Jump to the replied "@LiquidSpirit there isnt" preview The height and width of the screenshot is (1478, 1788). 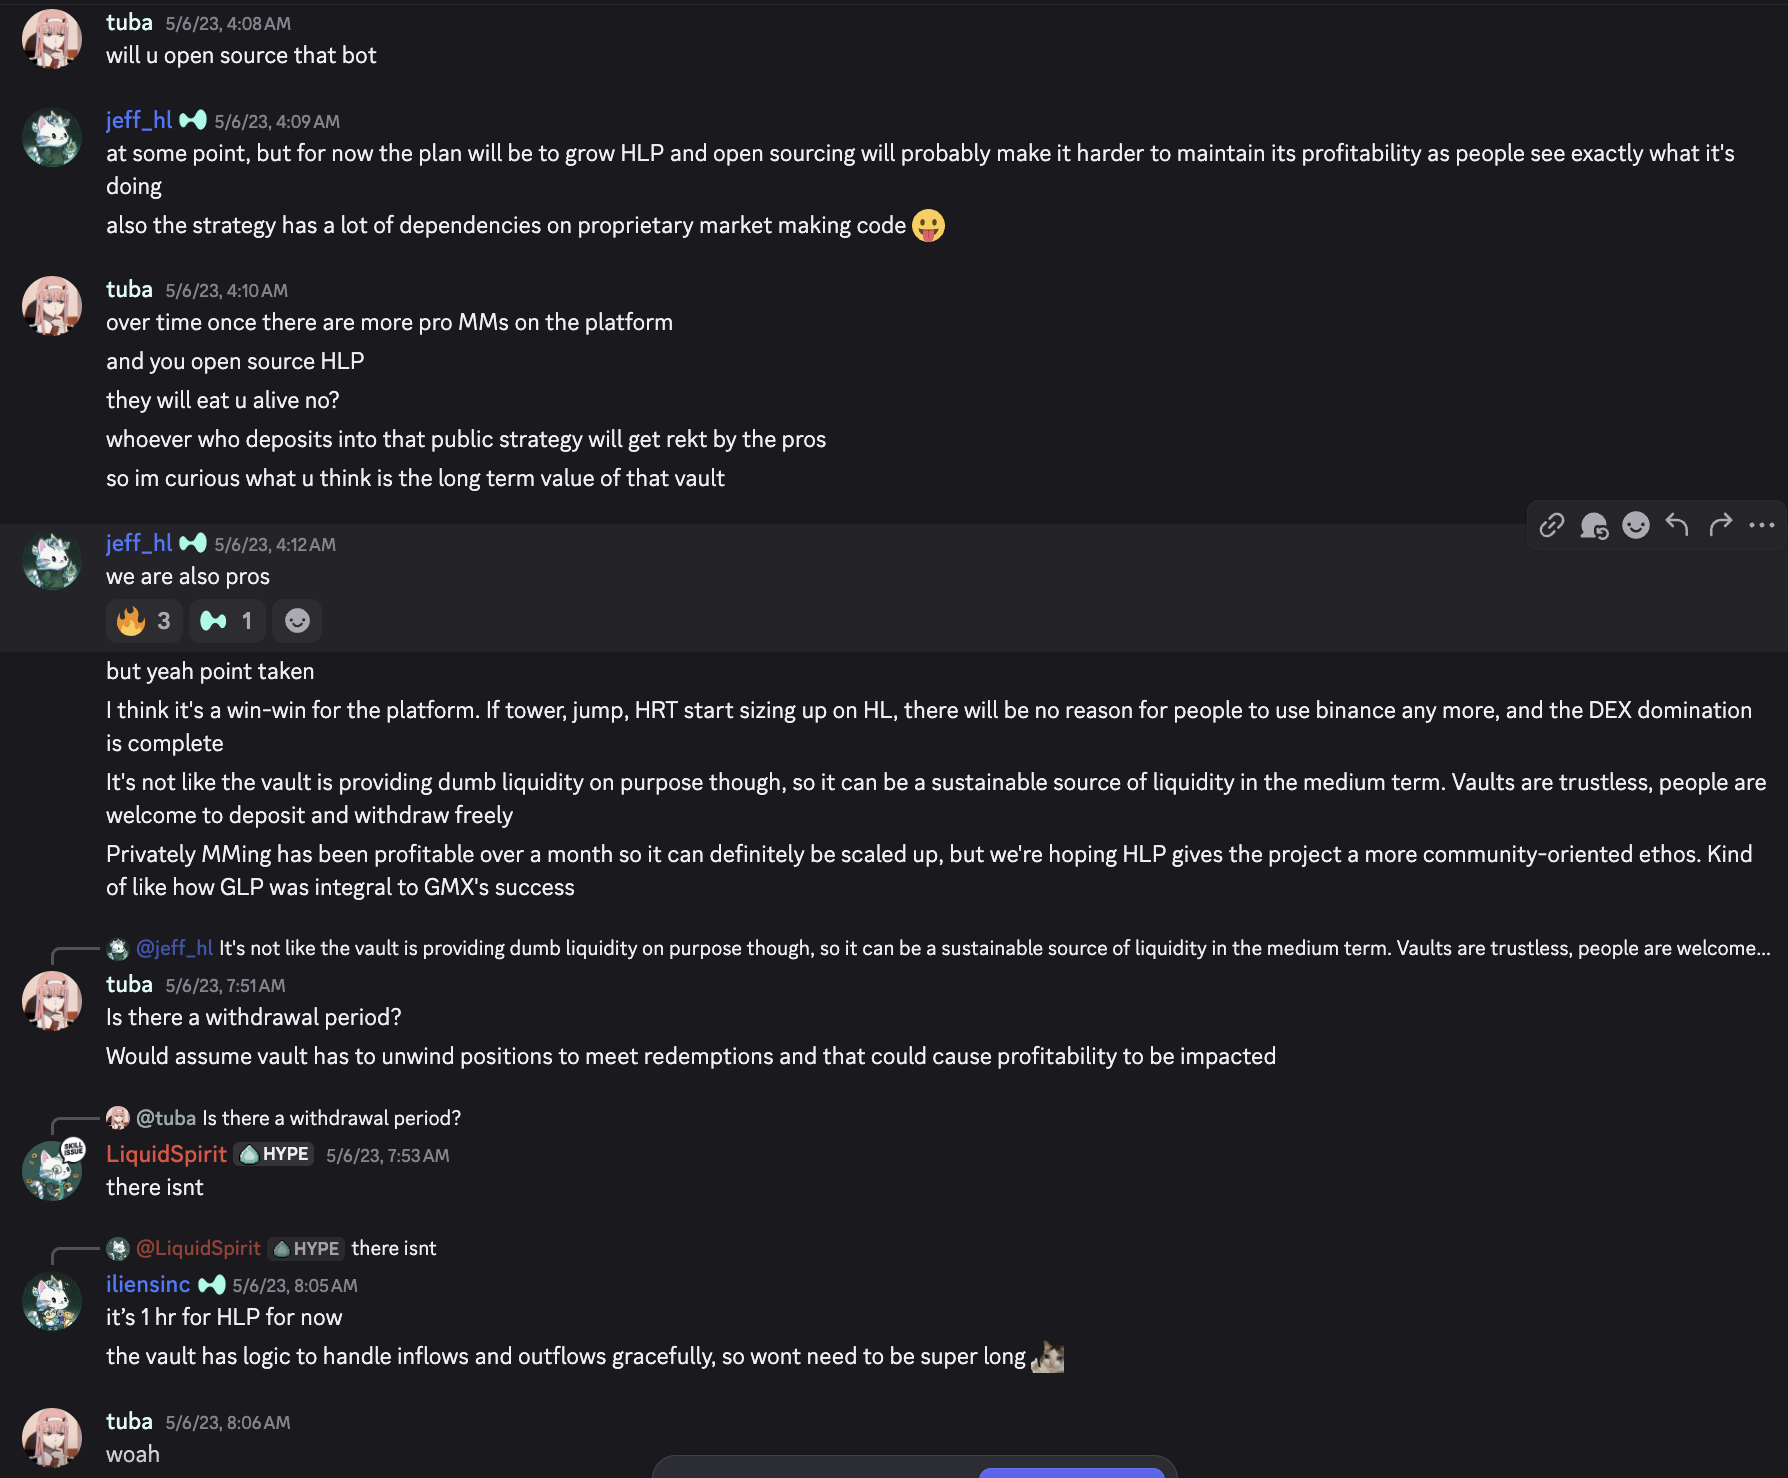click(x=393, y=1248)
